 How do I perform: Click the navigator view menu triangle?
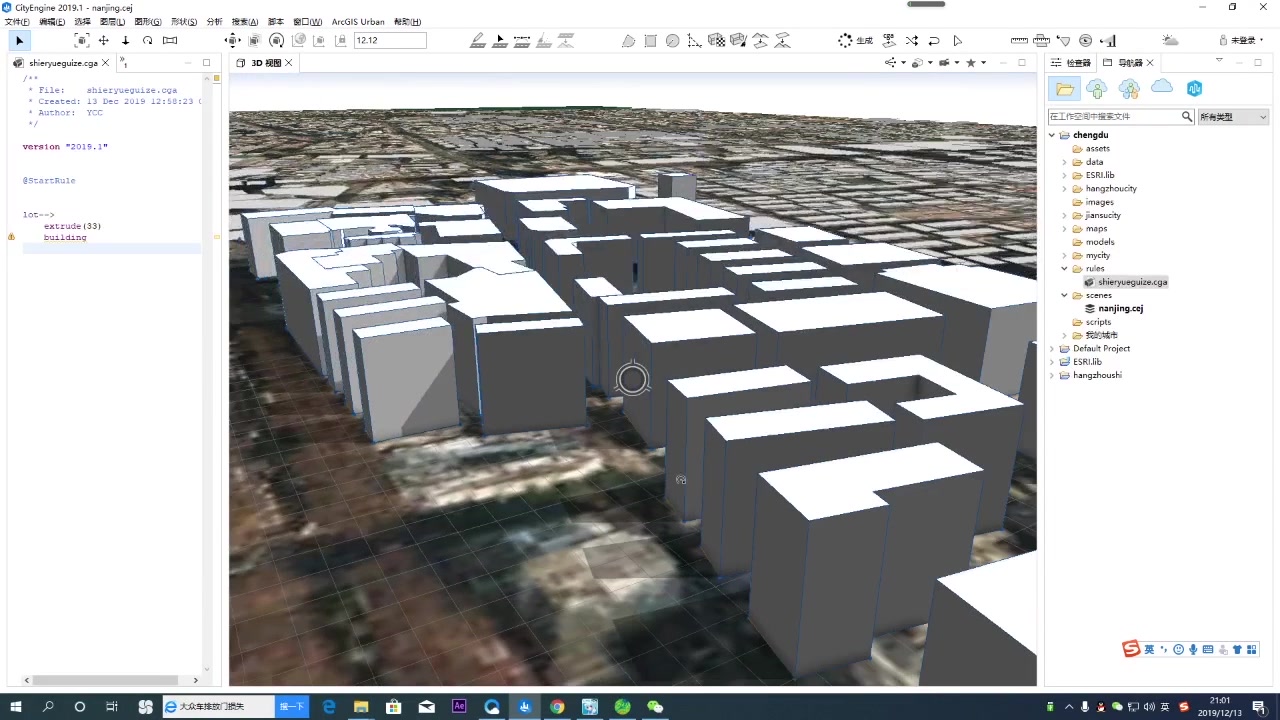pos(1219,61)
